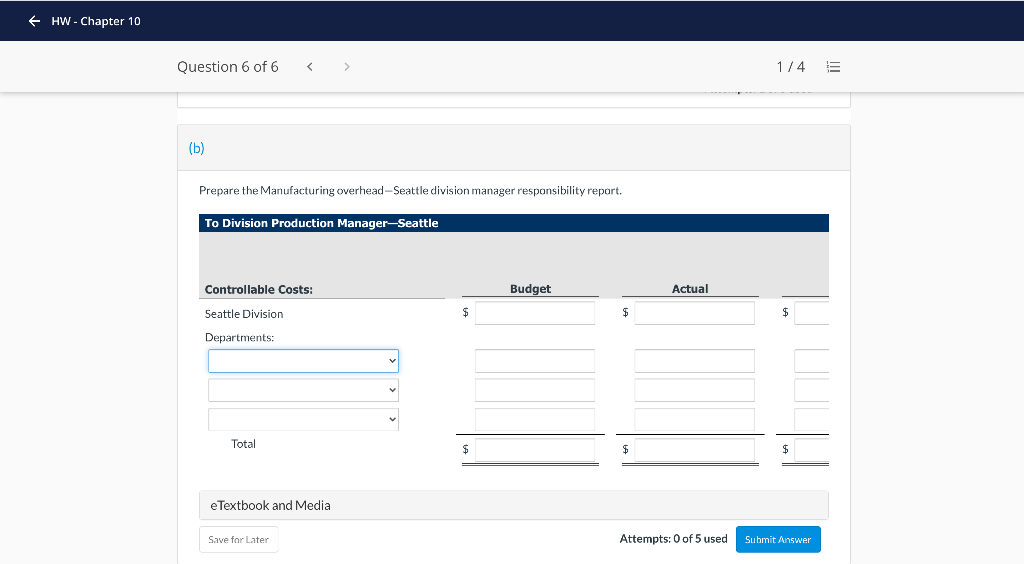Click the (b) part header
The height and width of the screenshot is (564, 1024).
click(197, 148)
